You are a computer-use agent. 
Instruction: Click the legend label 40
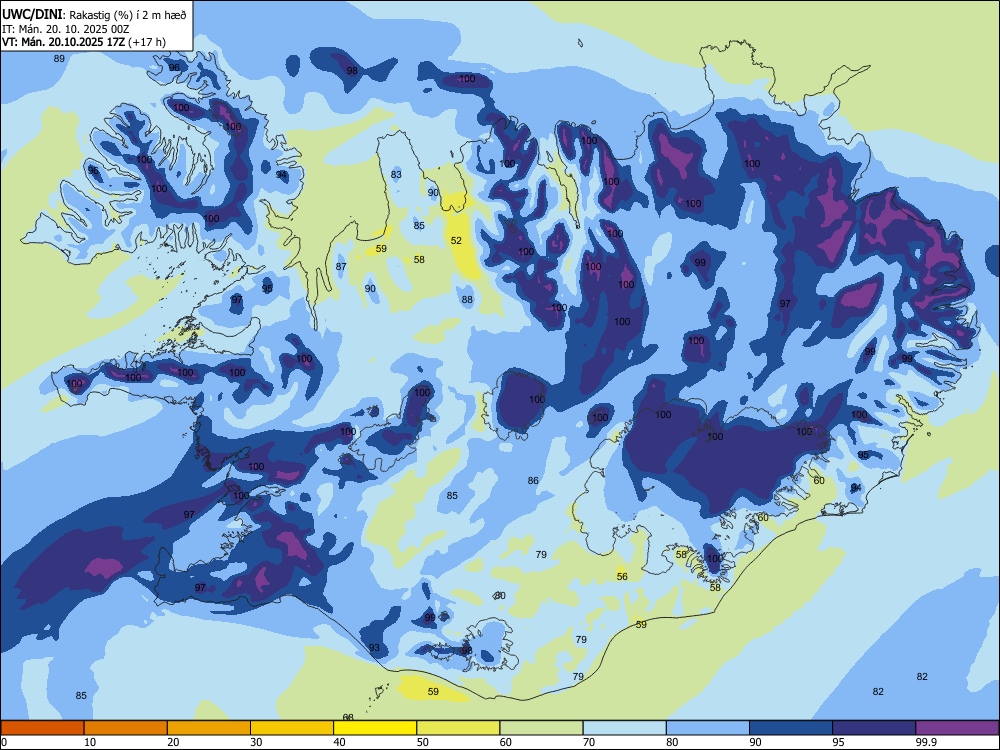(340, 742)
